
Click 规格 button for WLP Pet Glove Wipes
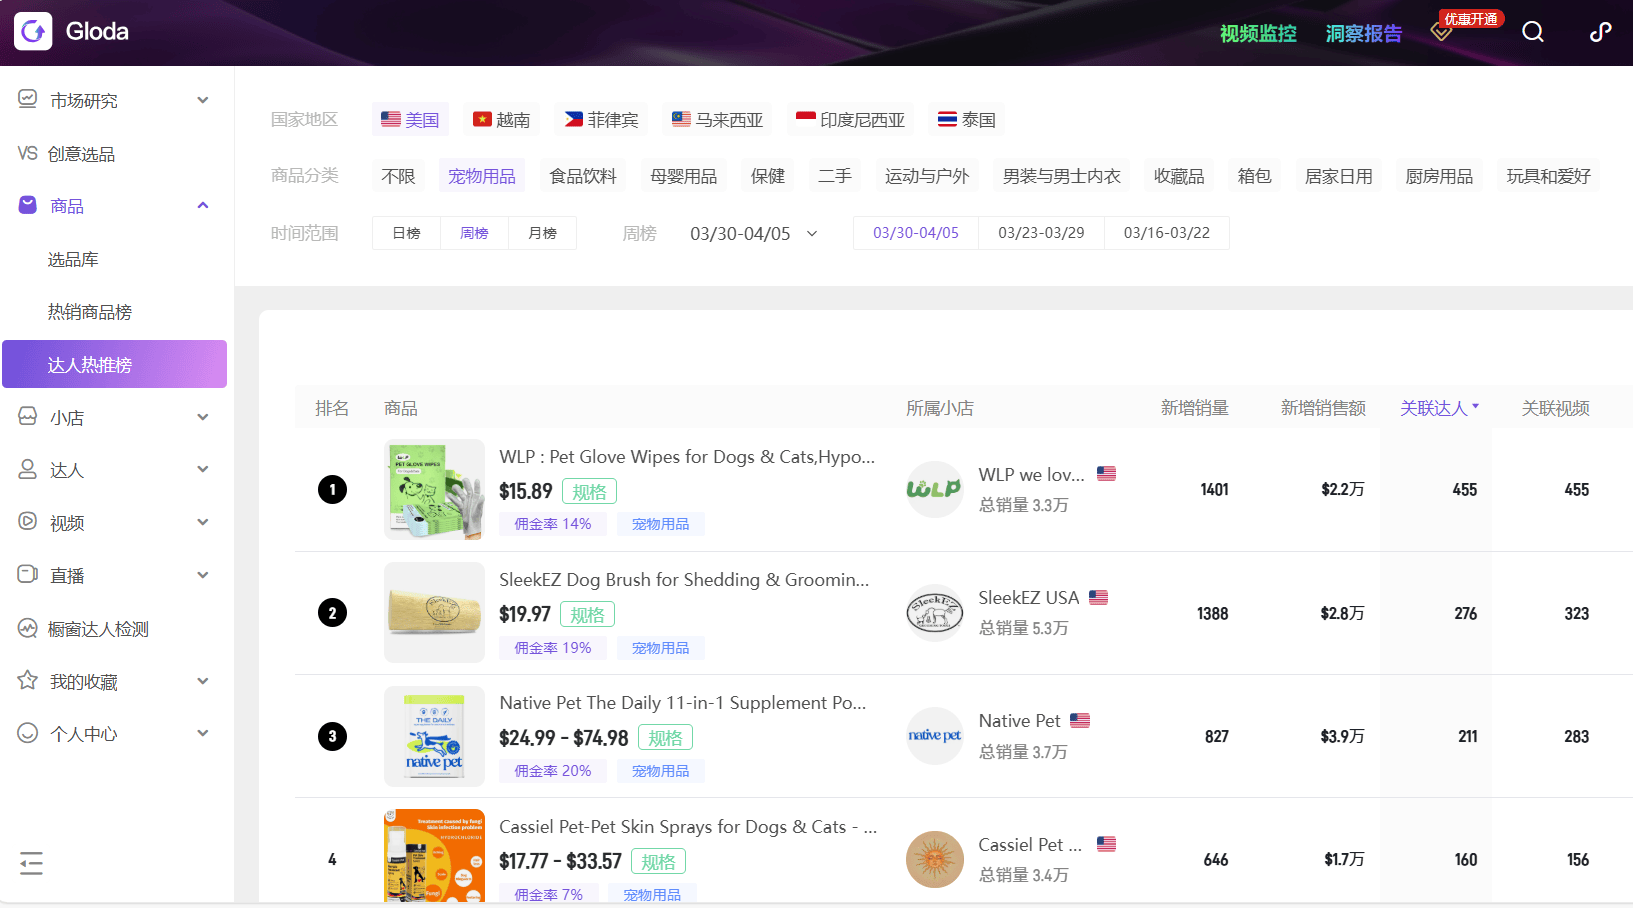click(589, 491)
